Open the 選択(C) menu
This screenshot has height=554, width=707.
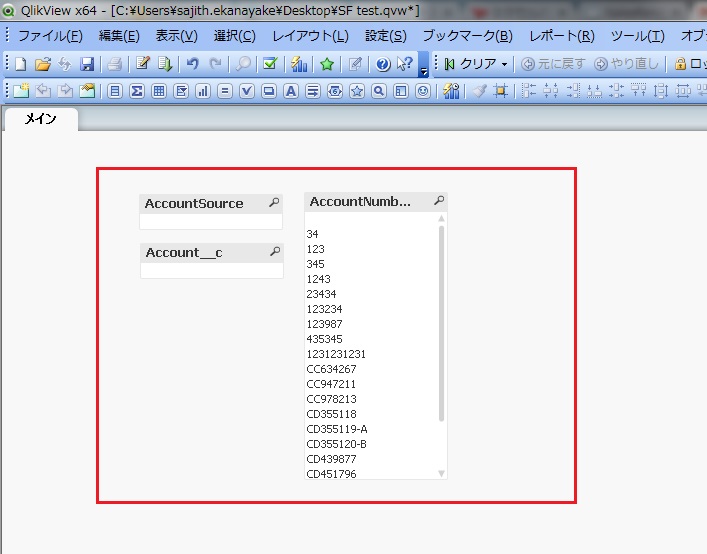point(234,36)
